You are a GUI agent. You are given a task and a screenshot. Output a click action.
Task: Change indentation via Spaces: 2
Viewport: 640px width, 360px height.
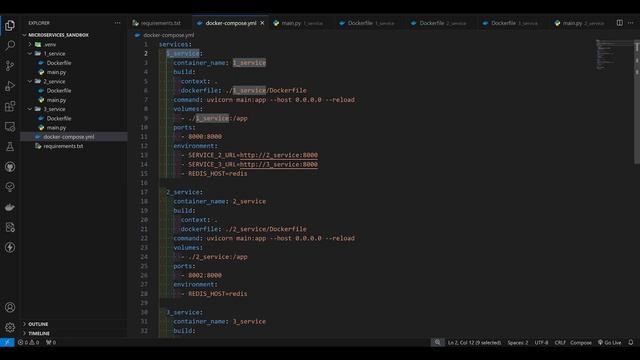(518, 342)
